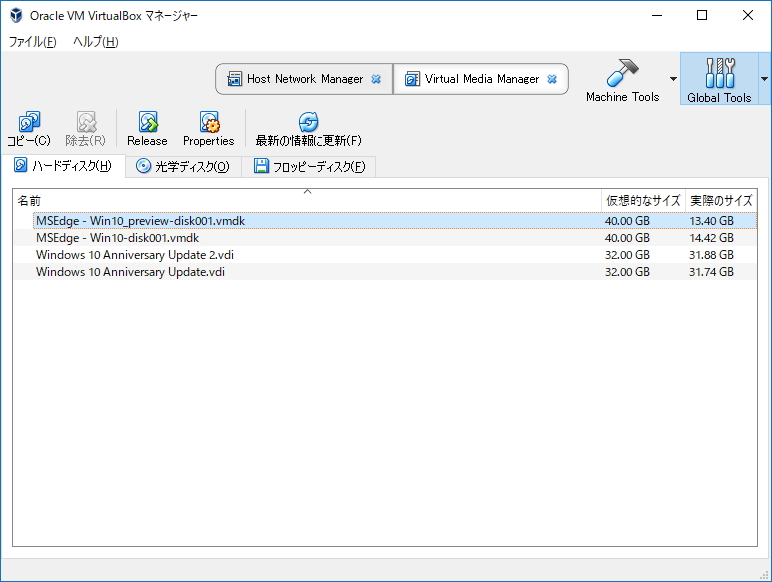Viewport: 772px width, 582px height.
Task: Click the VirtualBox title bar logo
Action: 16,15
